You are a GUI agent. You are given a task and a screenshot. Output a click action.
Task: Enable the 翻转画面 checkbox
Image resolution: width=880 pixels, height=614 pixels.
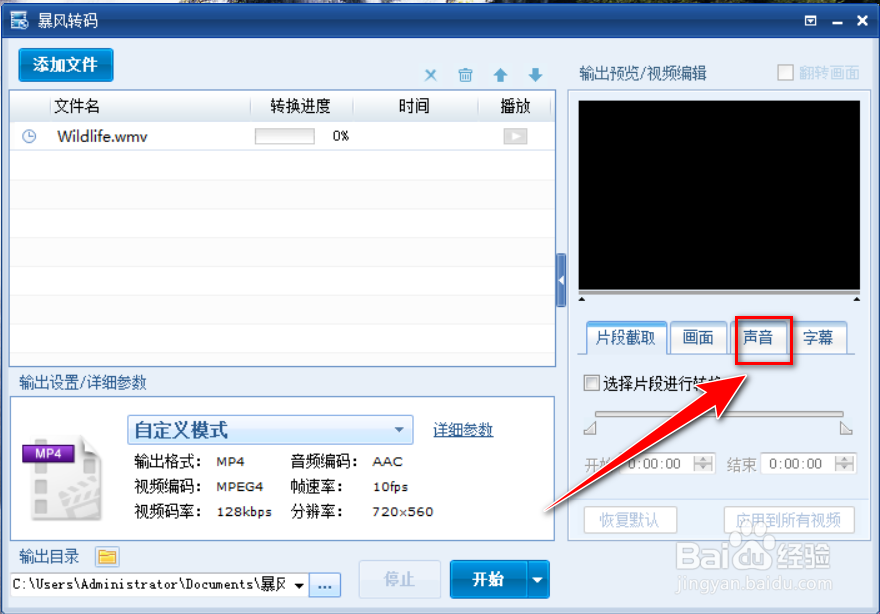pyautogui.click(x=785, y=72)
